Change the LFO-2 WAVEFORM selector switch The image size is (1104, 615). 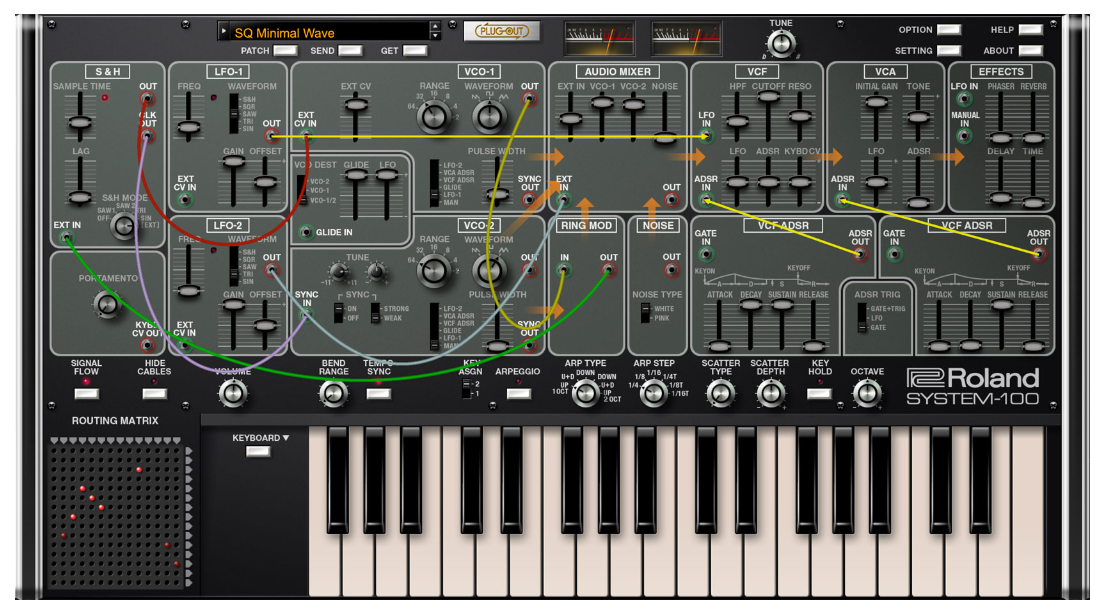click(x=234, y=266)
